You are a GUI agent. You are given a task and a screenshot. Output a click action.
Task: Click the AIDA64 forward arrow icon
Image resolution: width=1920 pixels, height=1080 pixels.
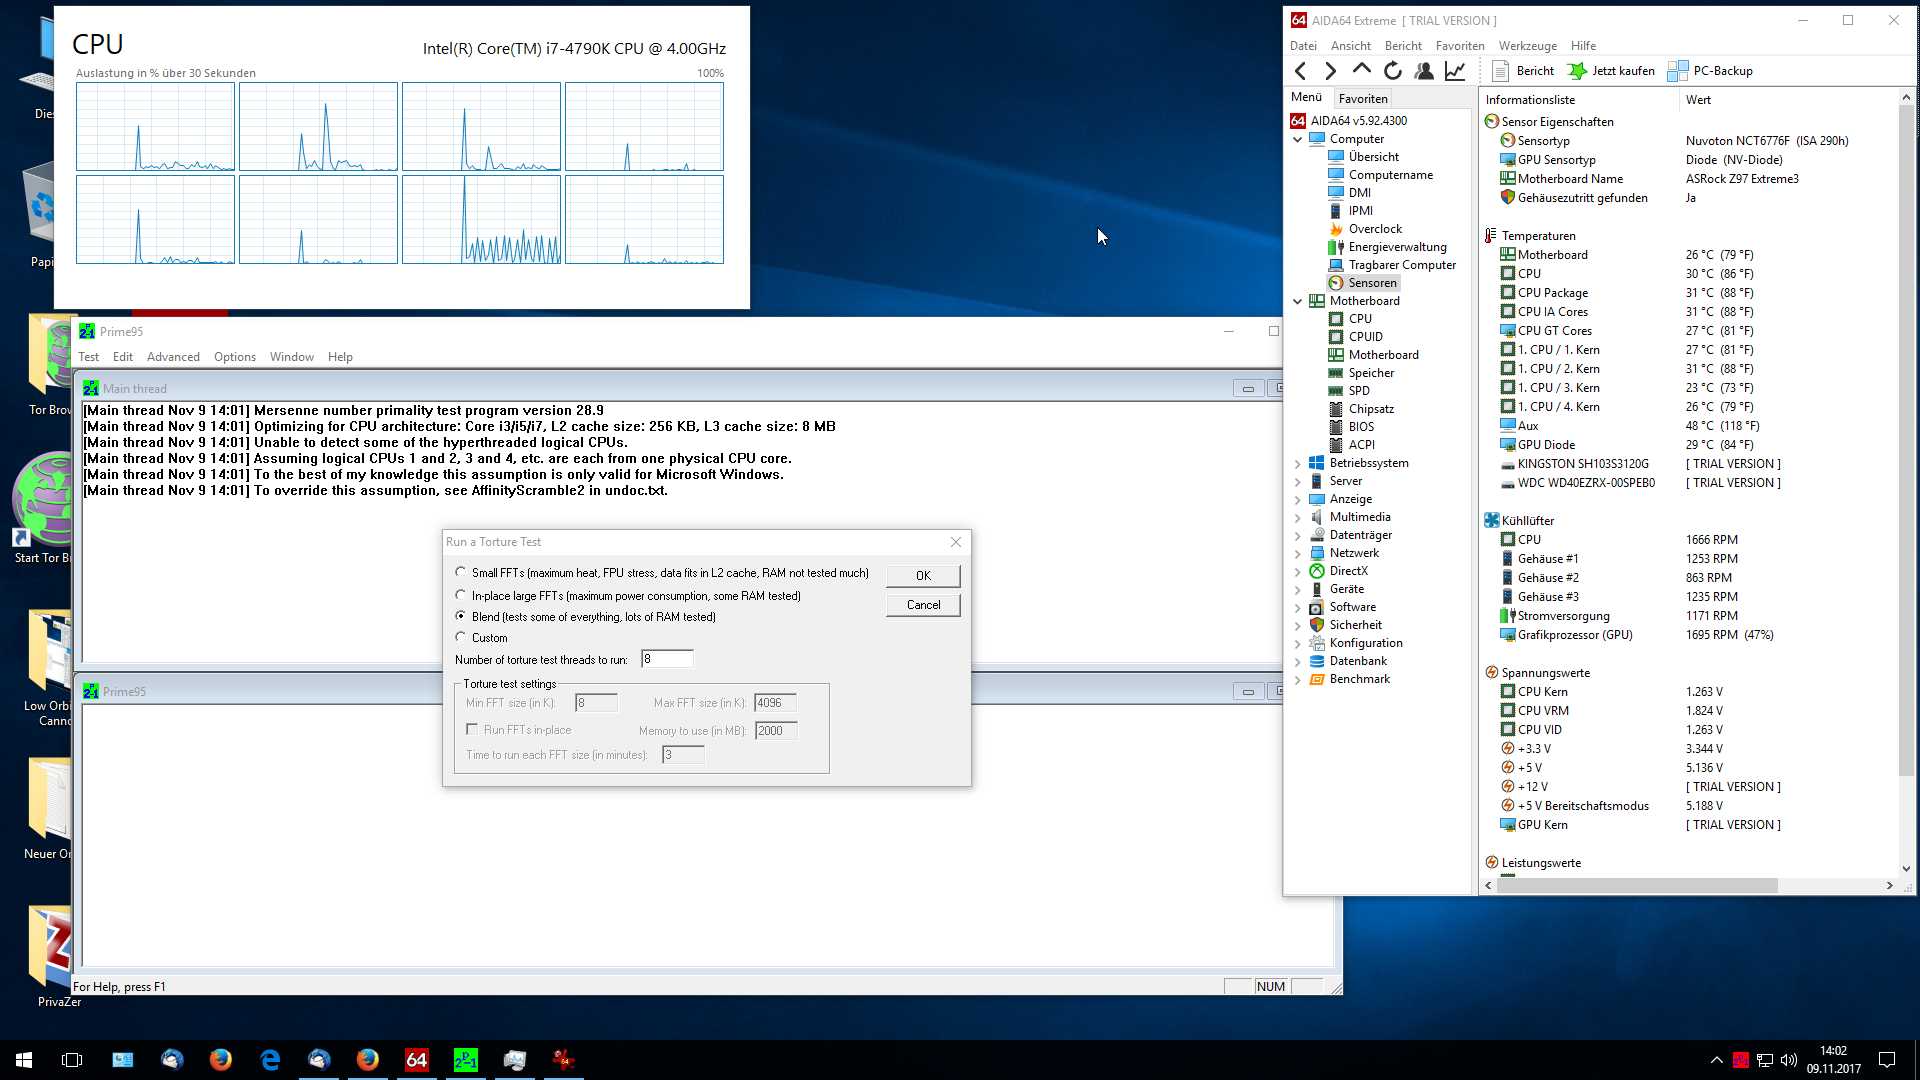[x=1330, y=71]
